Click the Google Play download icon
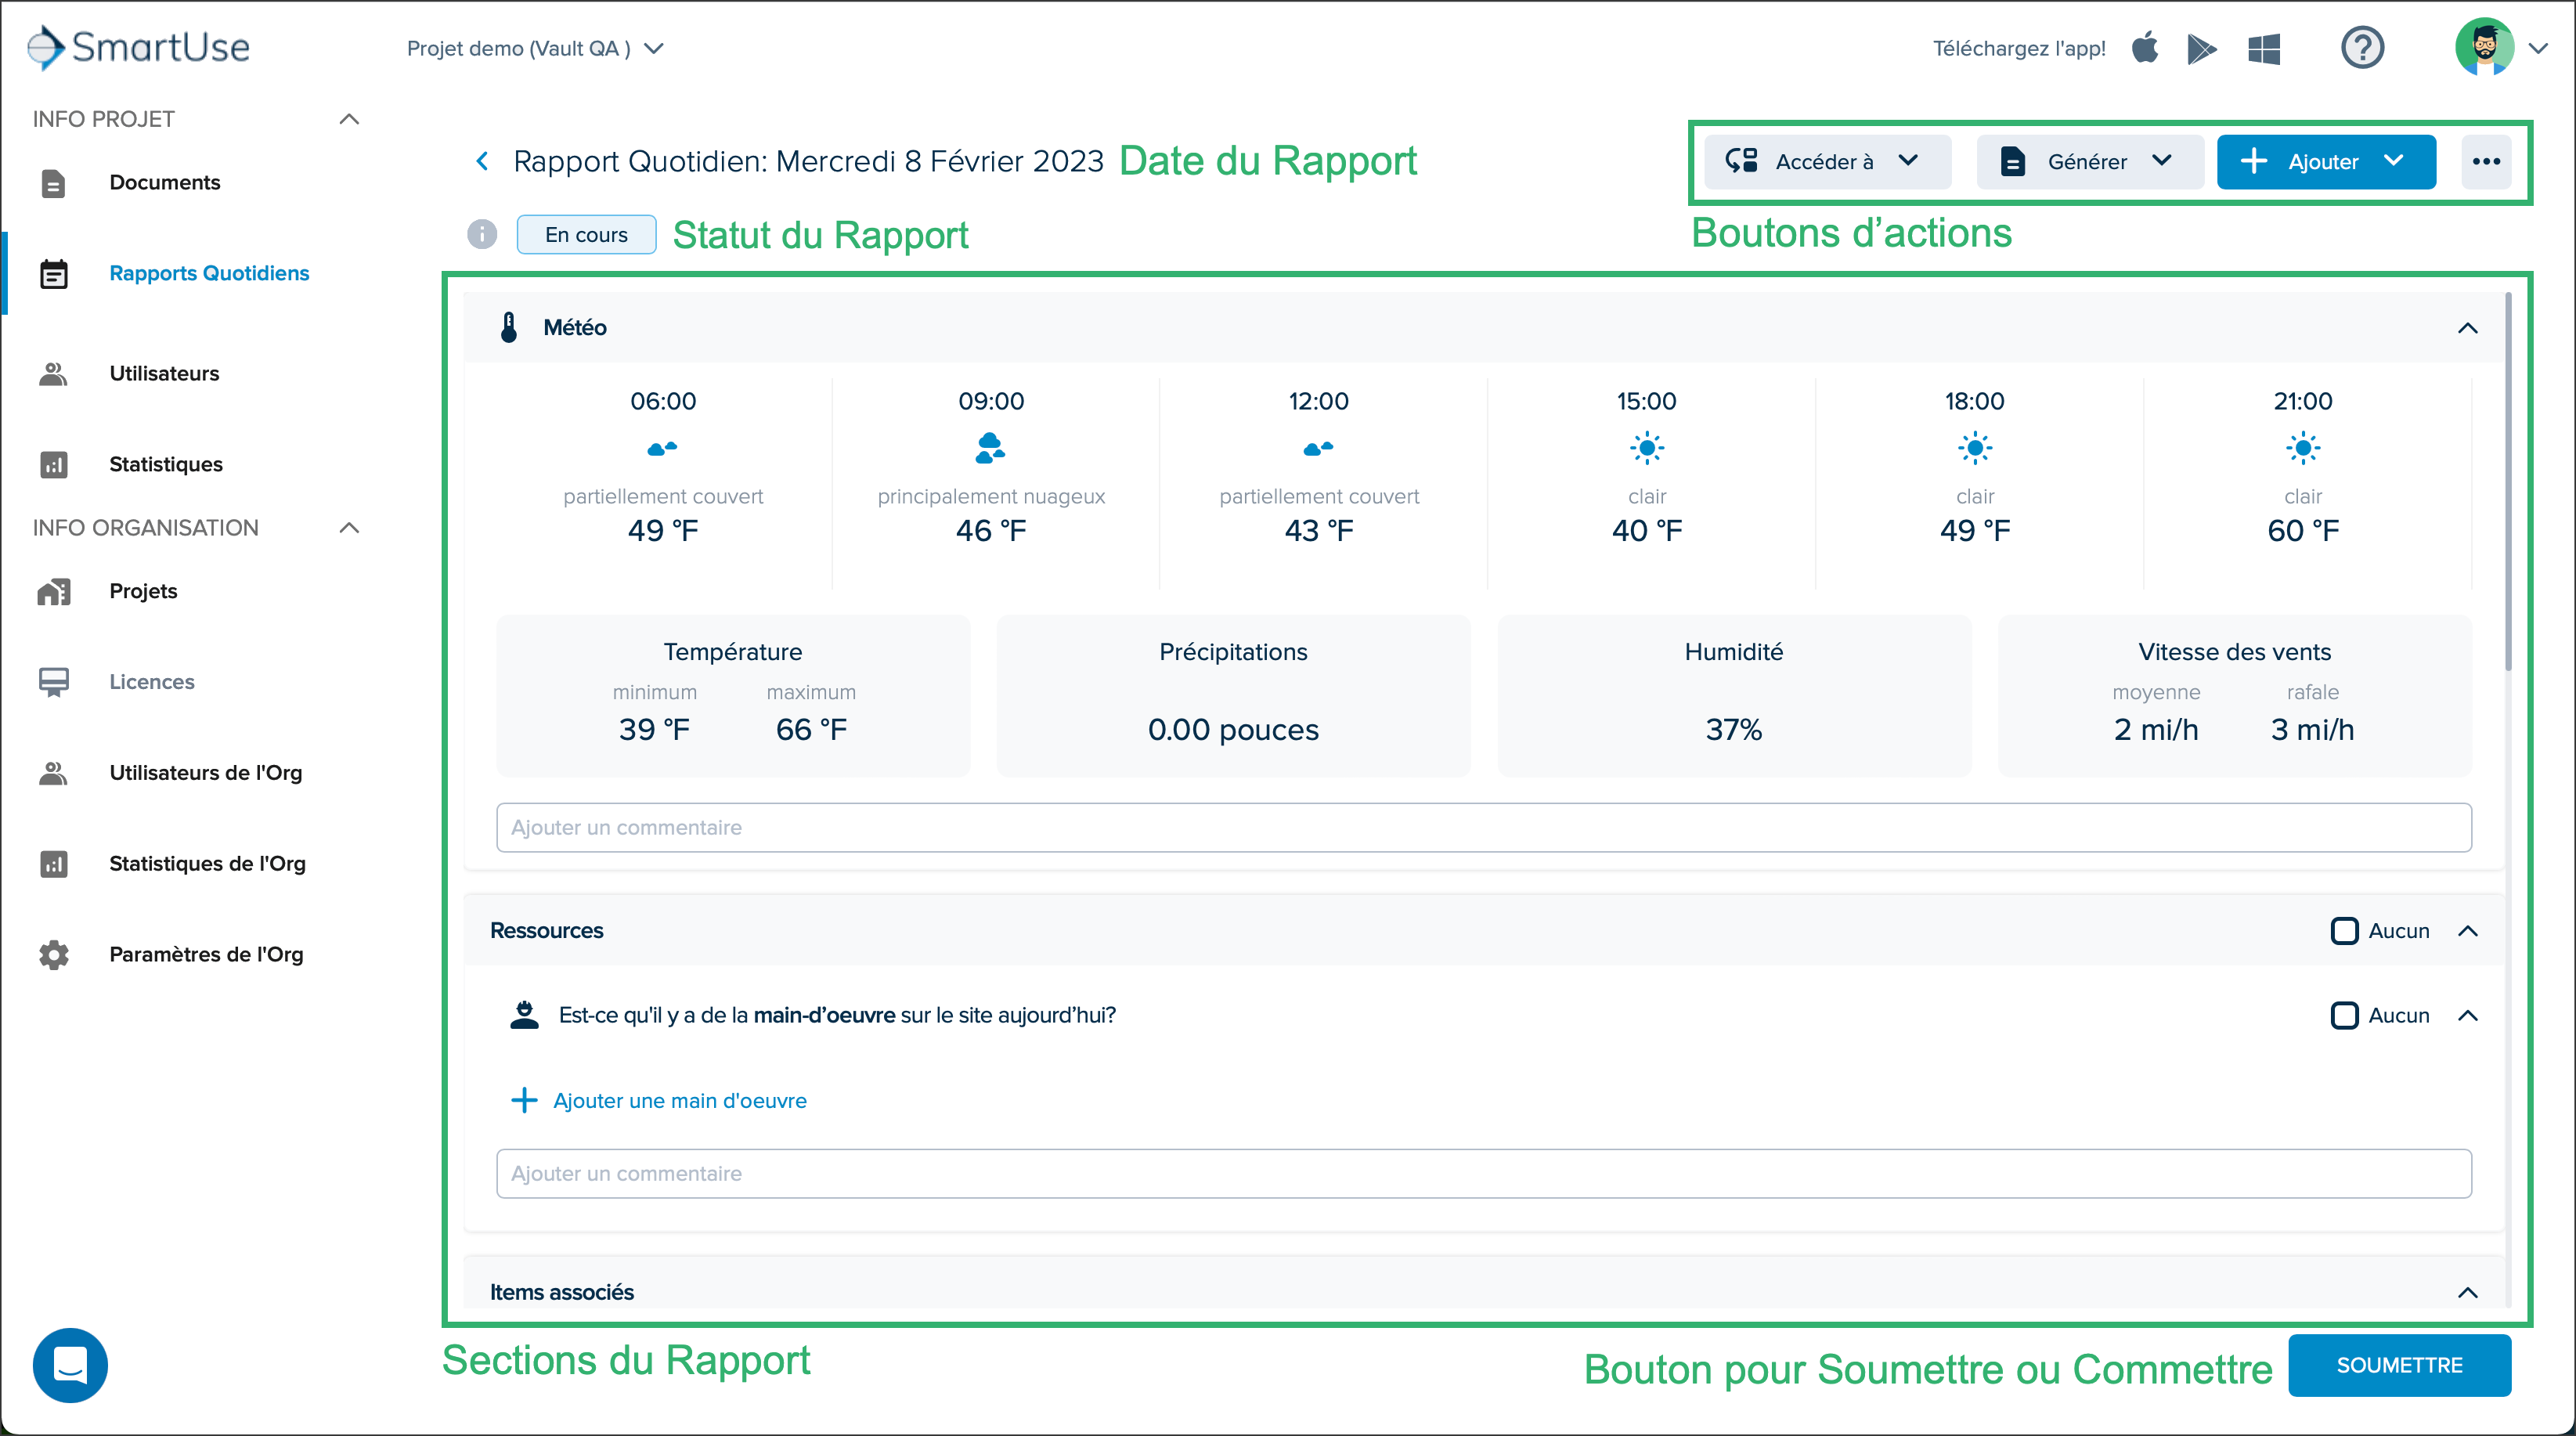 (2202, 48)
